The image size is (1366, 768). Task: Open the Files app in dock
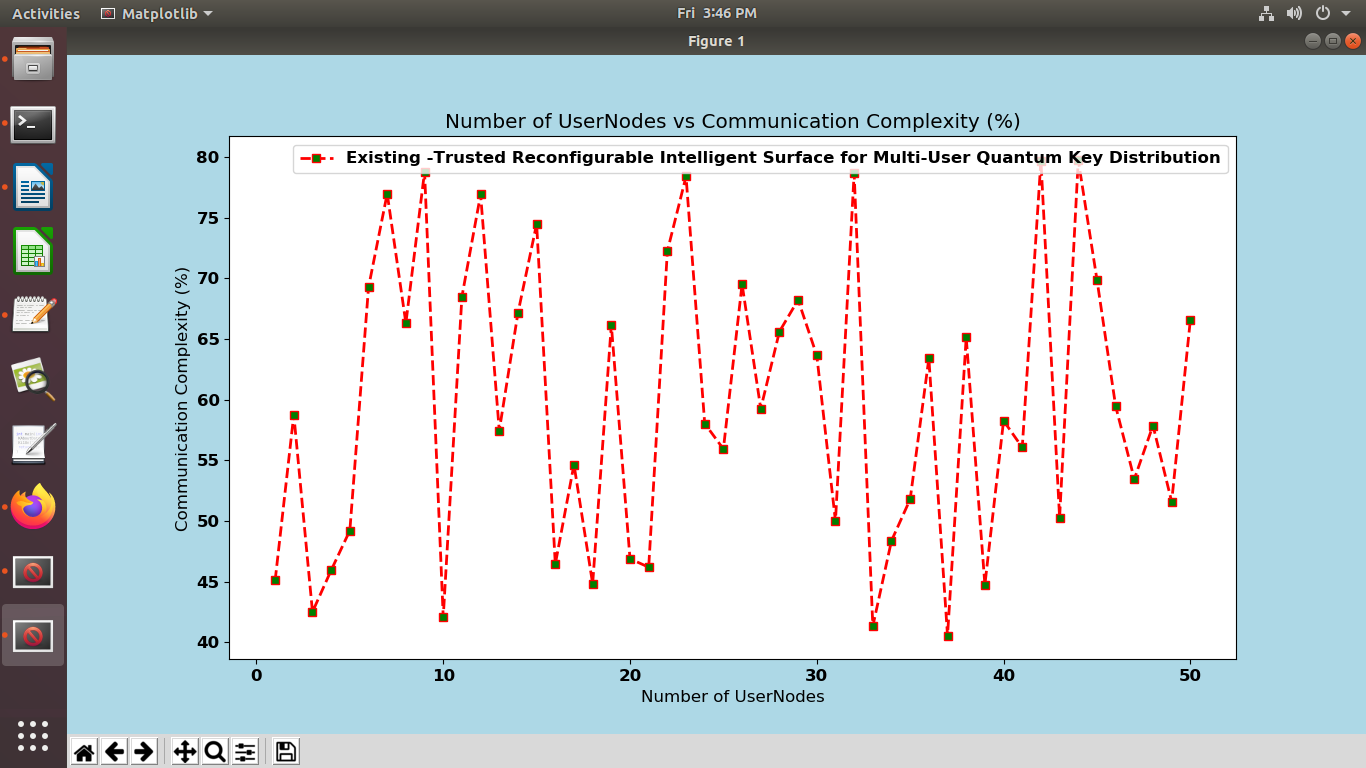33,60
